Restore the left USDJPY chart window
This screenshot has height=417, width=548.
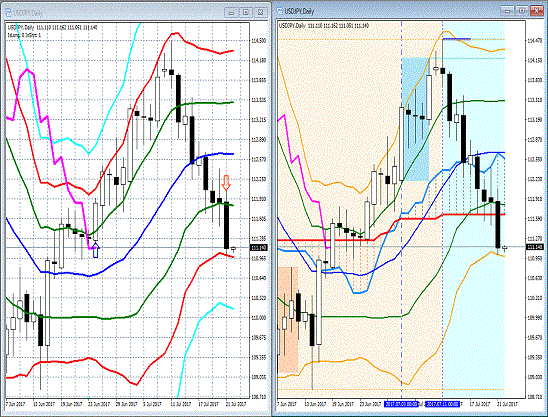[x=246, y=13]
